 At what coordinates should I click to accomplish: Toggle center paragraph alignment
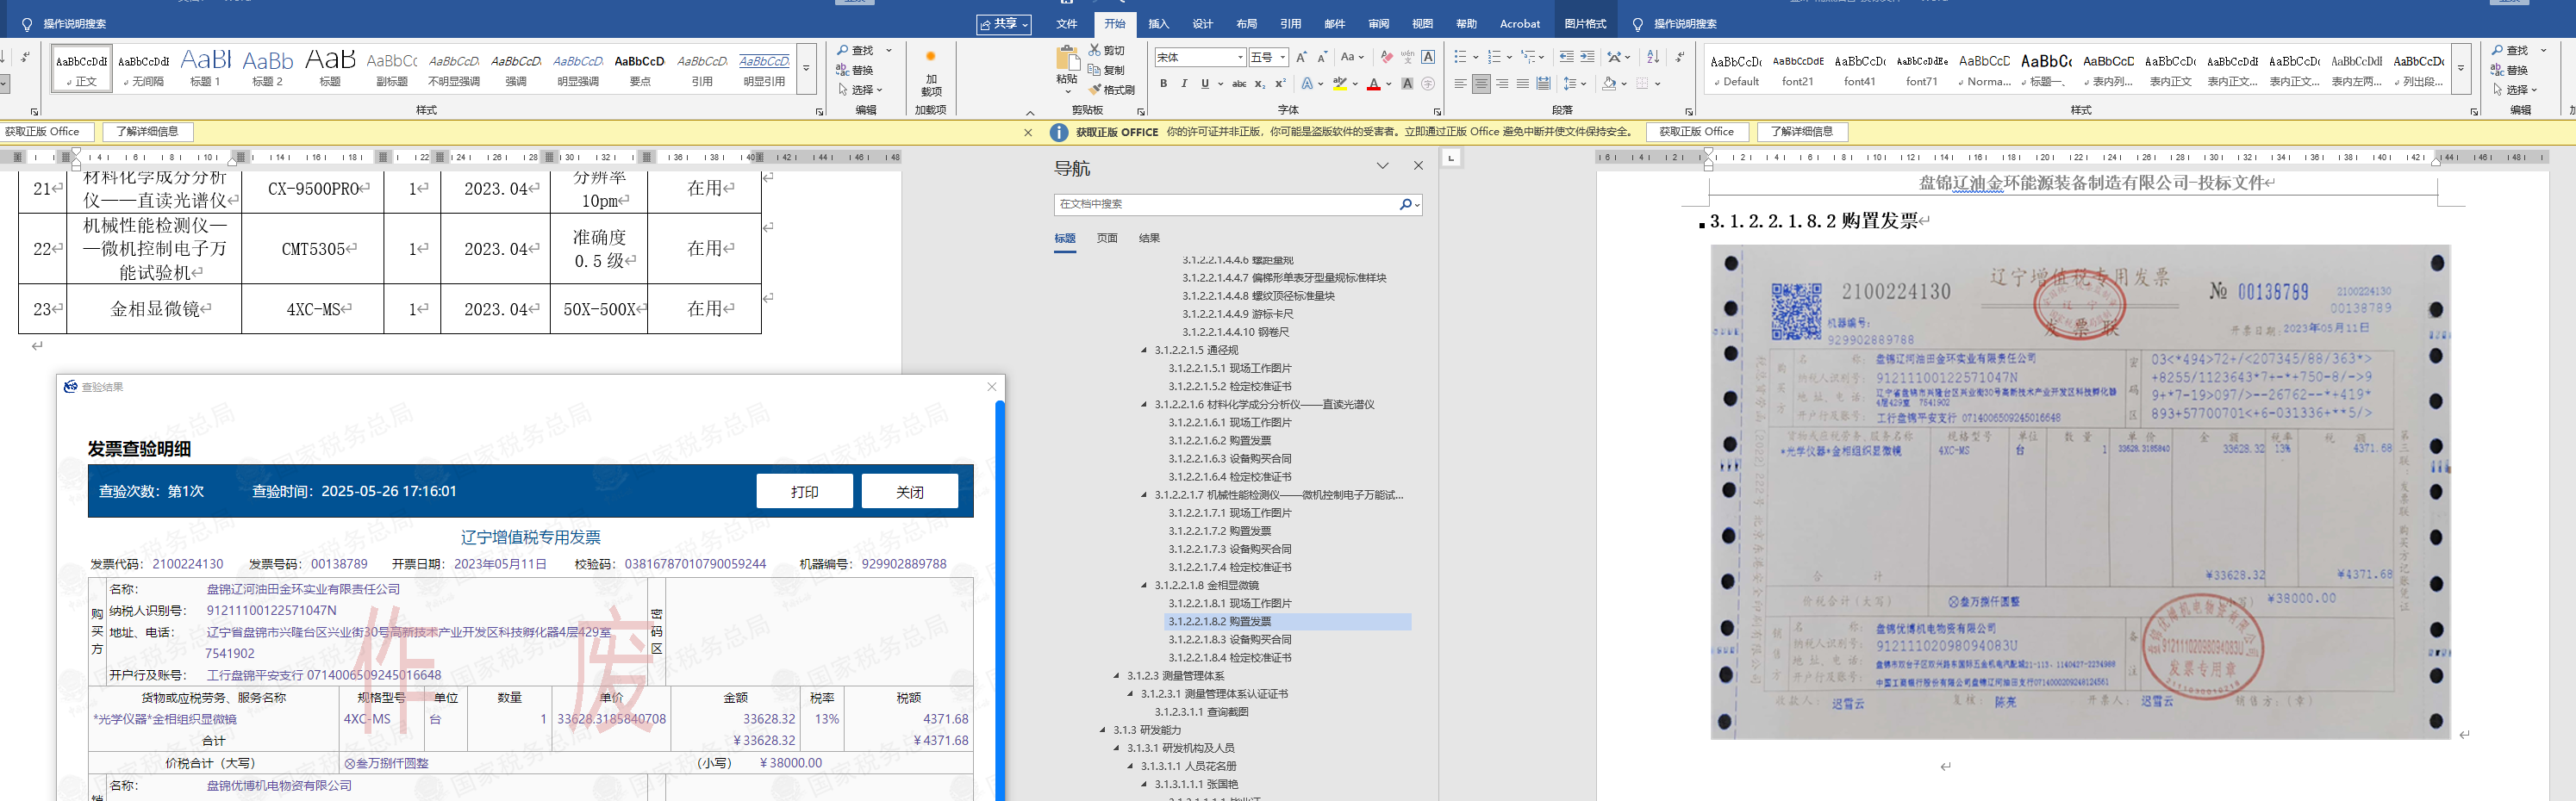1481,84
